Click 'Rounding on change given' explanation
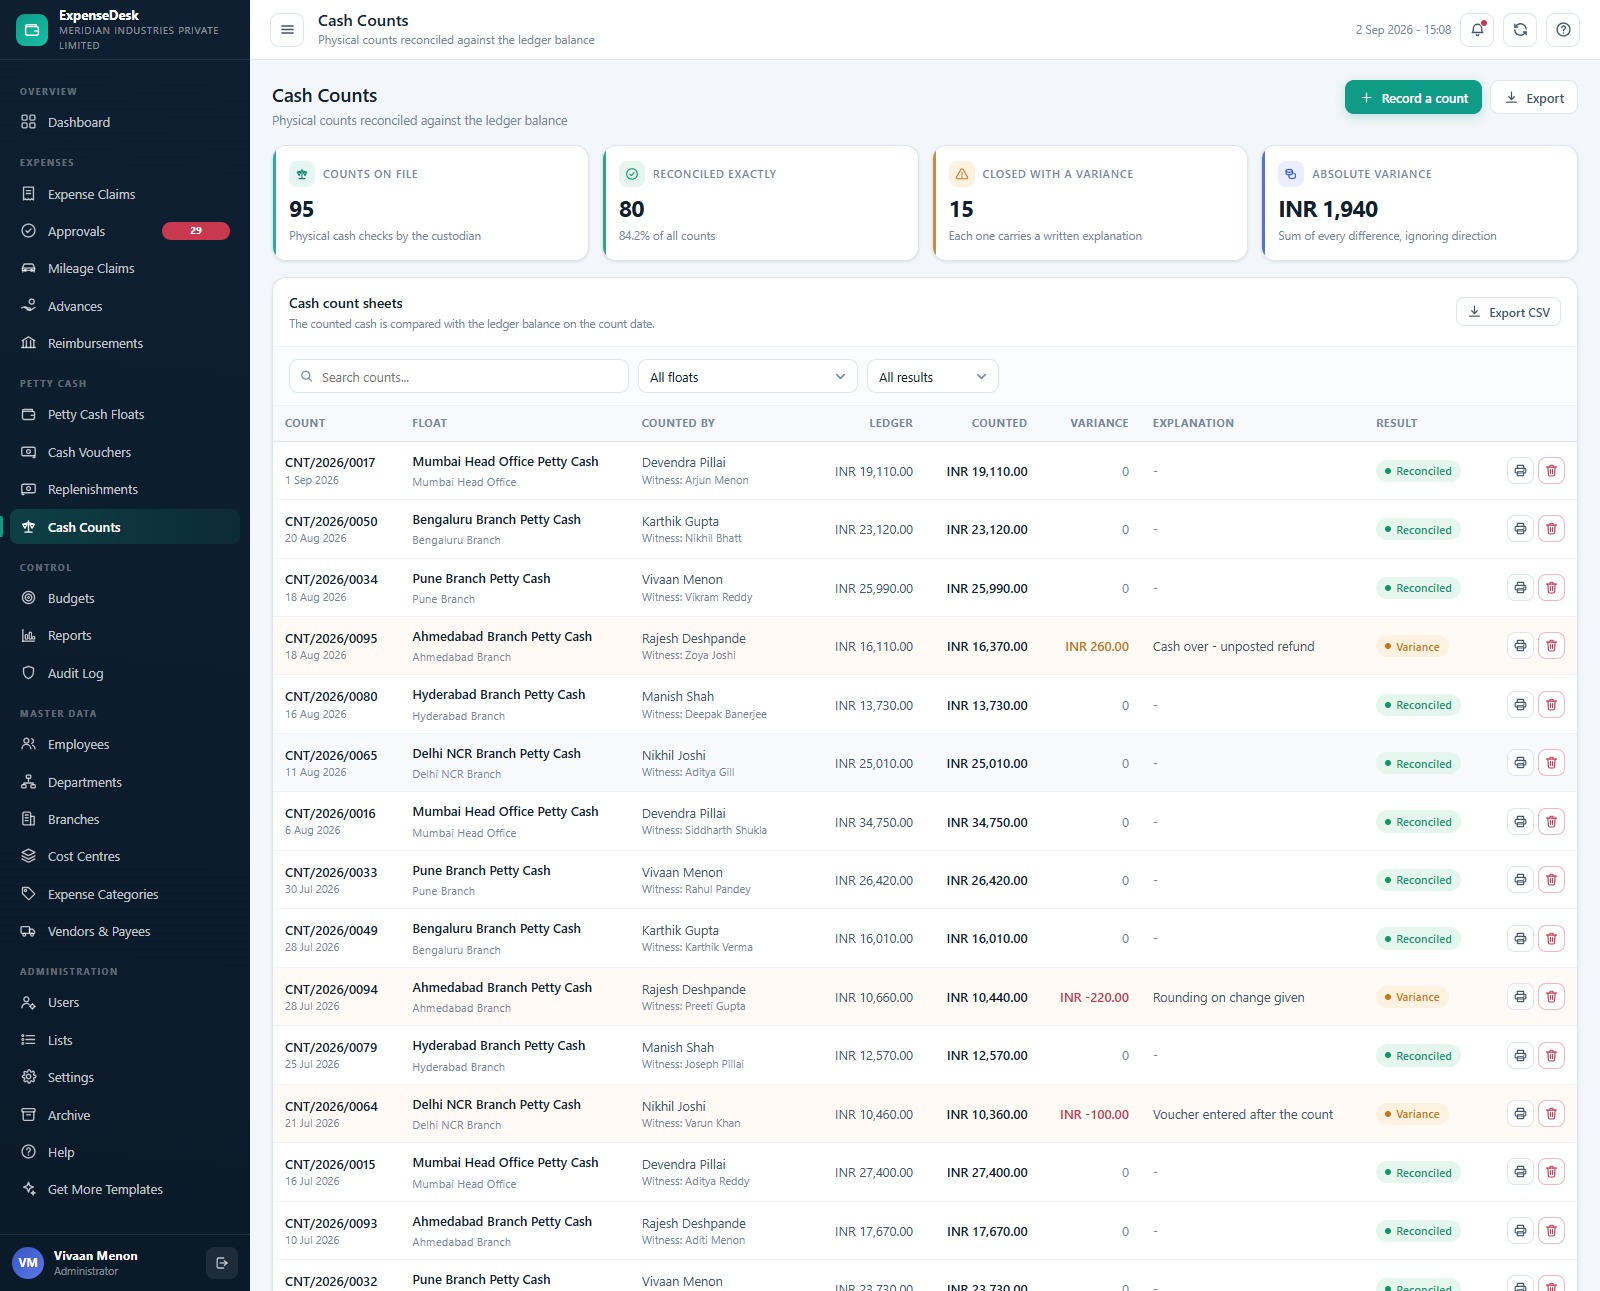The height and width of the screenshot is (1291, 1600). [1228, 997]
